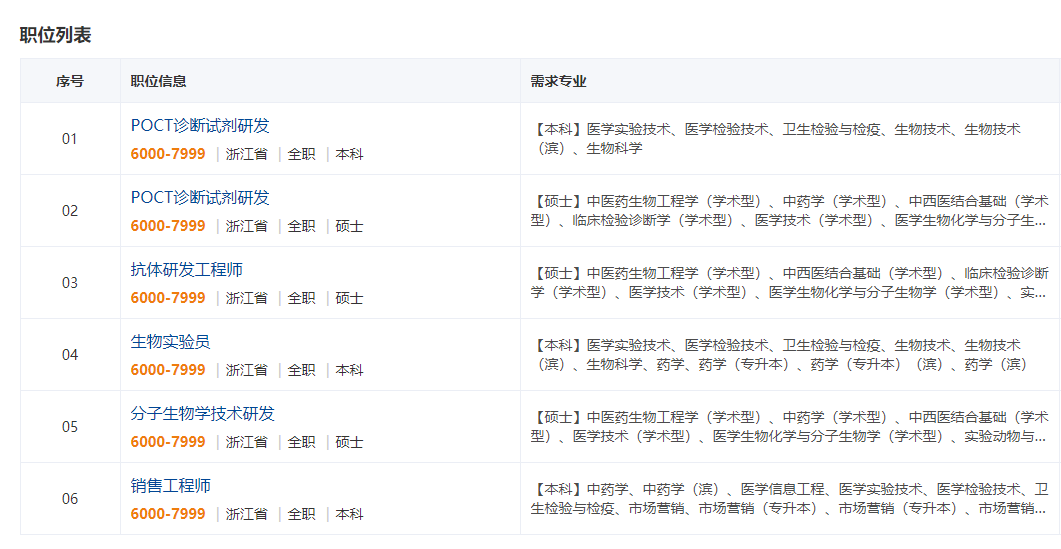Image resolution: width=1061 pixels, height=549 pixels.
Task: Click the 需求专业 column header
Action: coord(558,81)
